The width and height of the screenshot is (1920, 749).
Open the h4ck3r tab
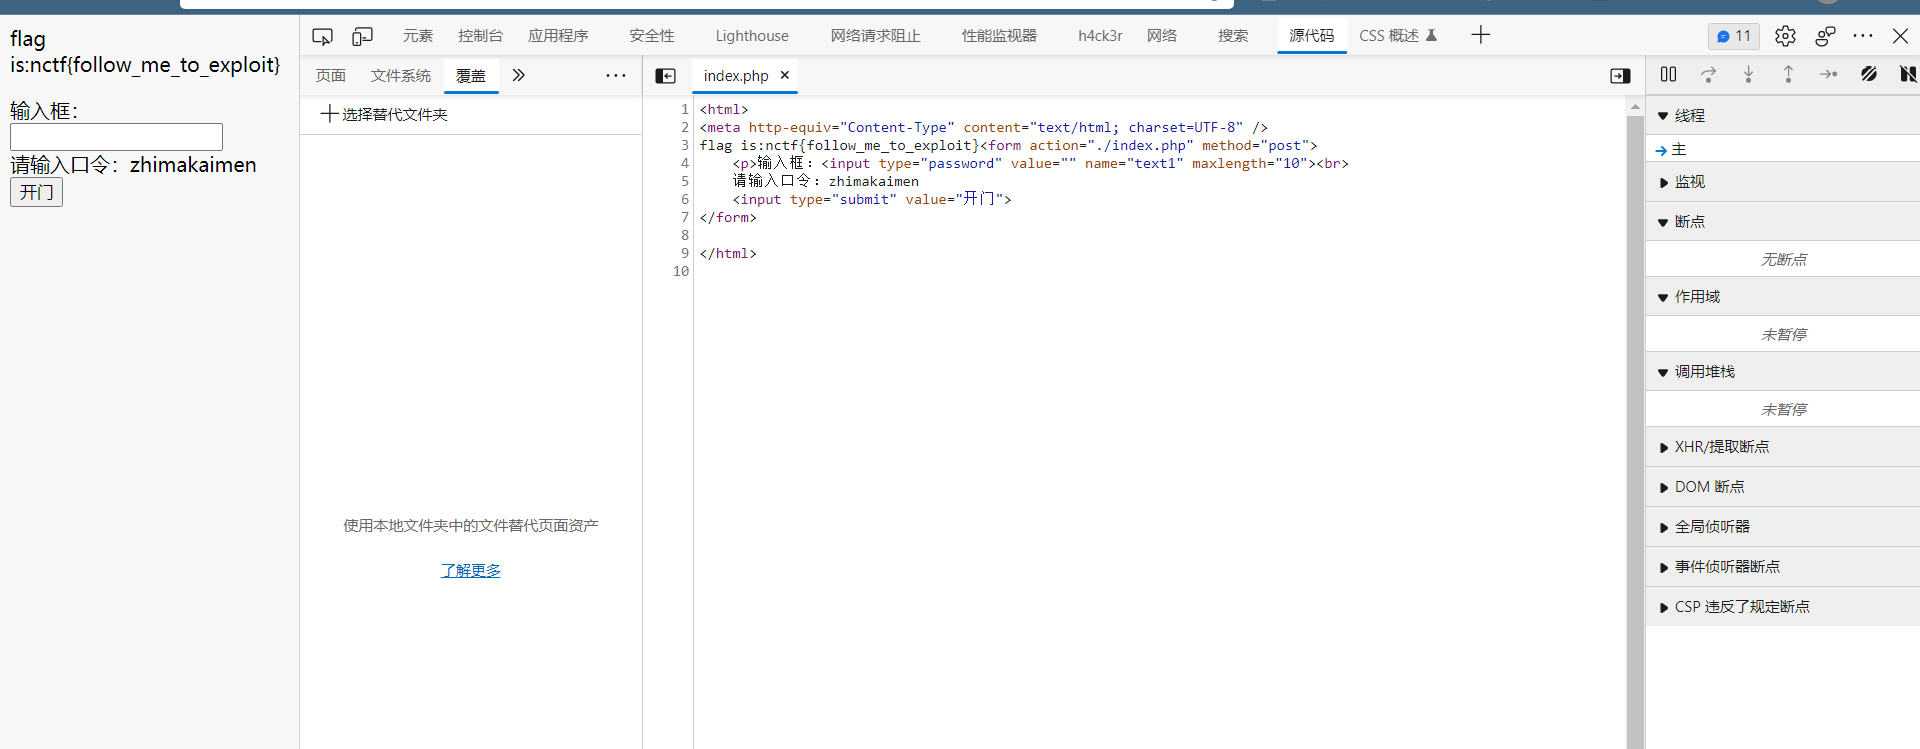pyautogui.click(x=1100, y=36)
